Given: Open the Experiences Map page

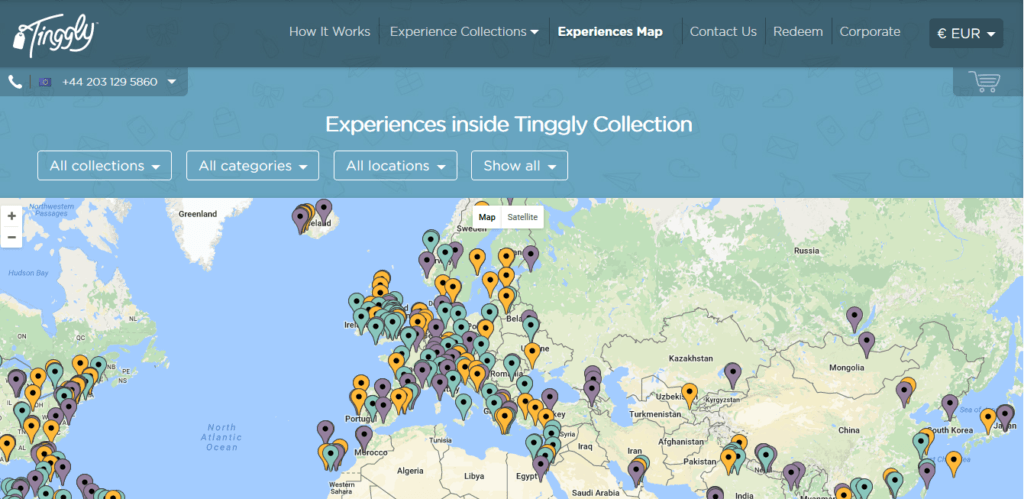Looking at the screenshot, I should click(x=610, y=31).
